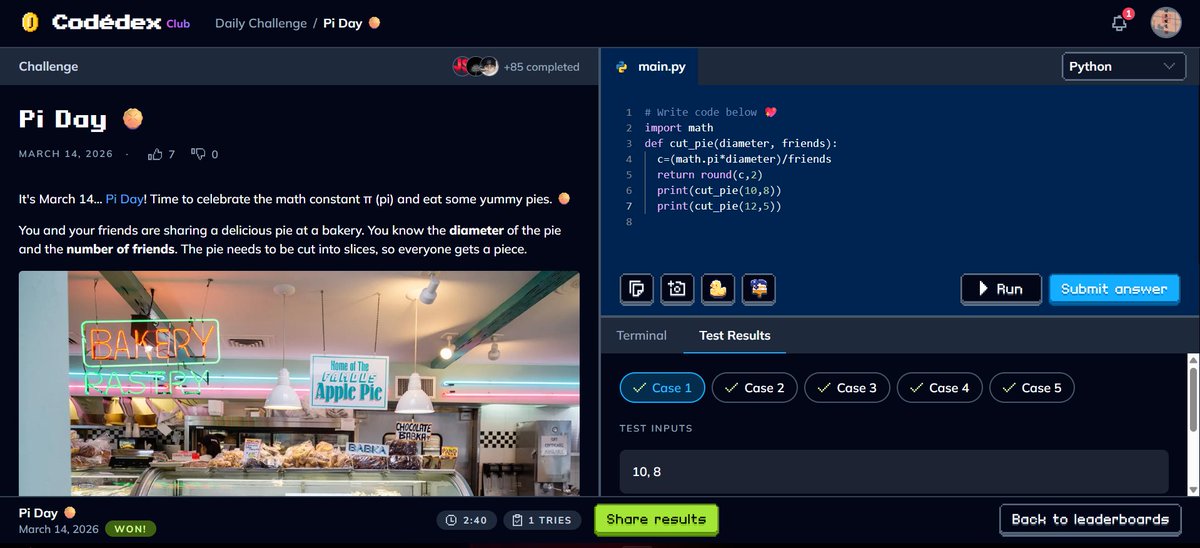Viewport: 1200px width, 548px height.
Task: Click the wizard hat hint icon
Action: click(759, 289)
